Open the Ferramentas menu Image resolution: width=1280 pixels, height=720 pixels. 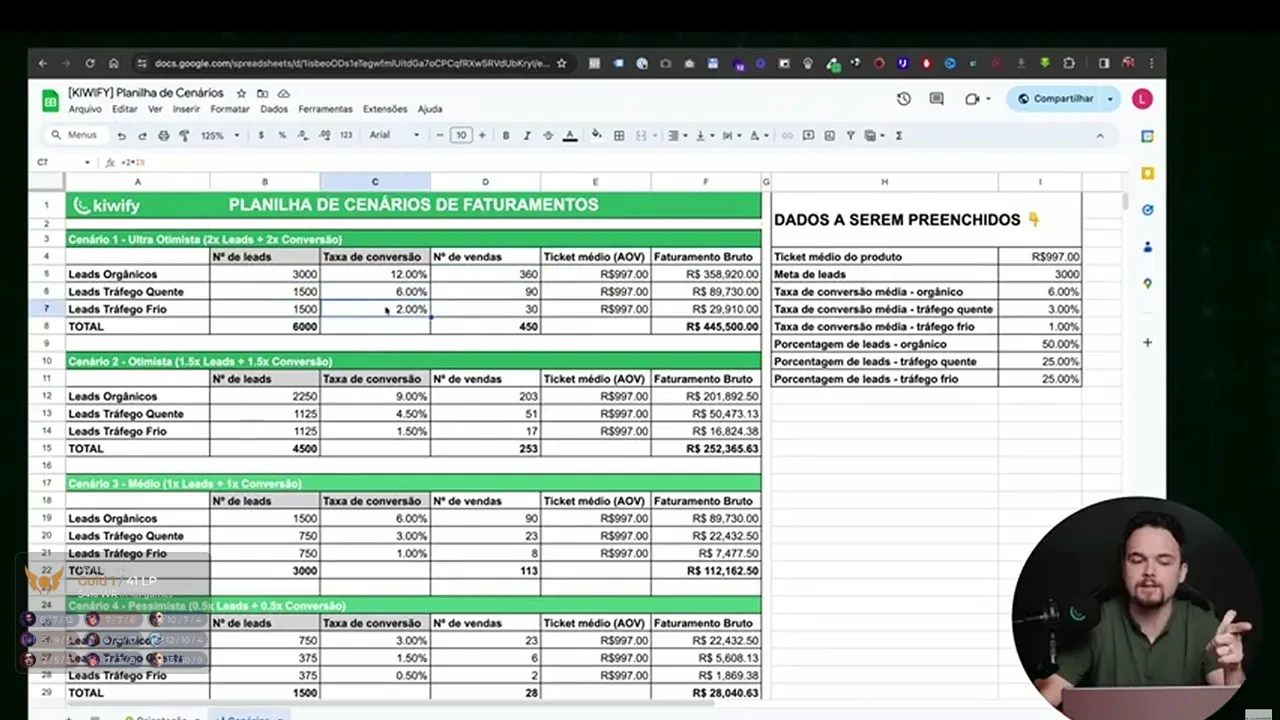tap(325, 109)
